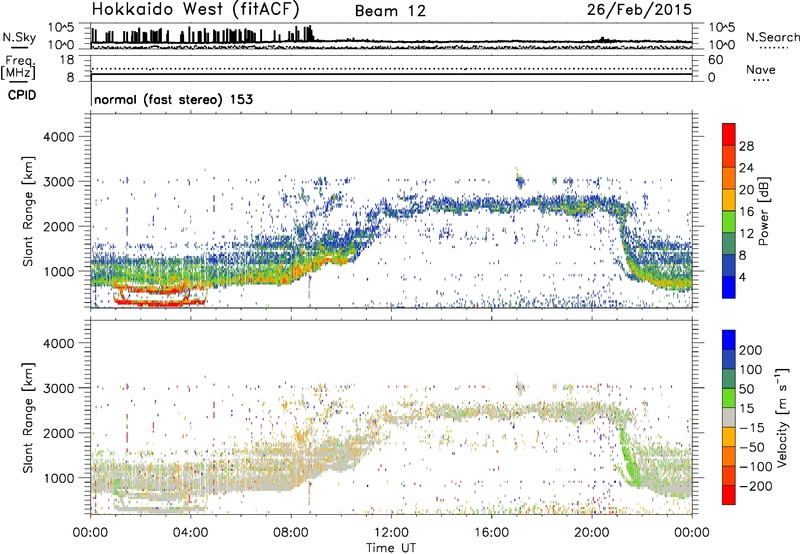The width and height of the screenshot is (800, 554).
Task: Click the "N.Search" legend label
Action: (x=772, y=37)
